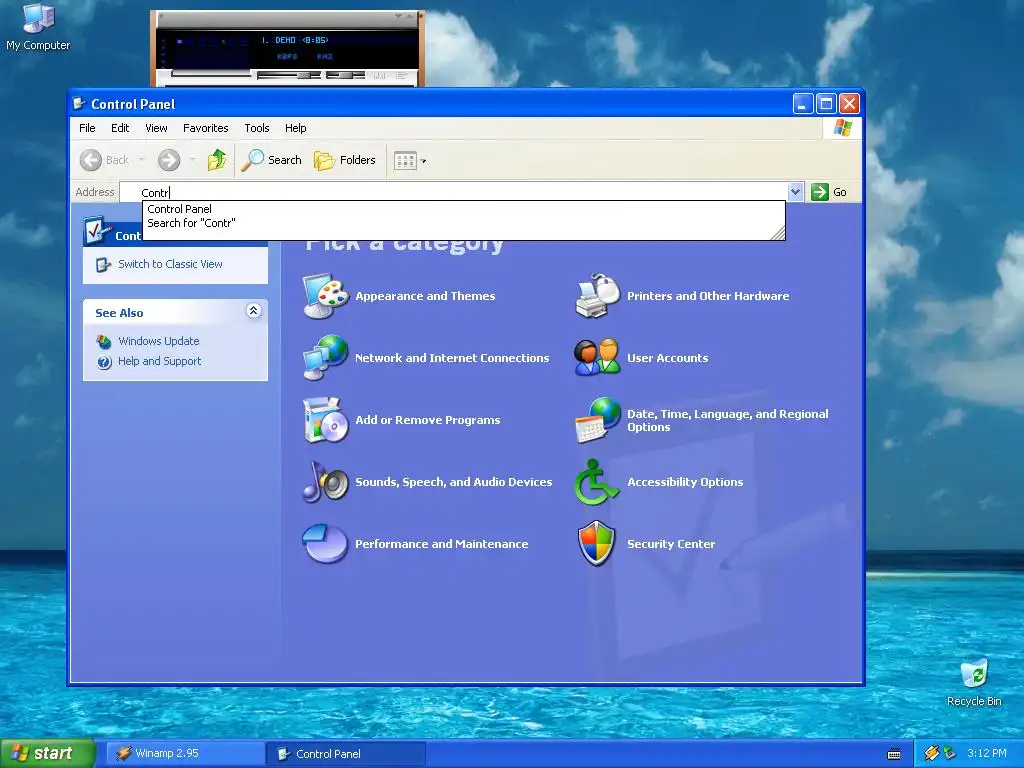The height and width of the screenshot is (768, 1024).
Task: Click the keyboard icon in taskbar
Action: click(x=894, y=754)
